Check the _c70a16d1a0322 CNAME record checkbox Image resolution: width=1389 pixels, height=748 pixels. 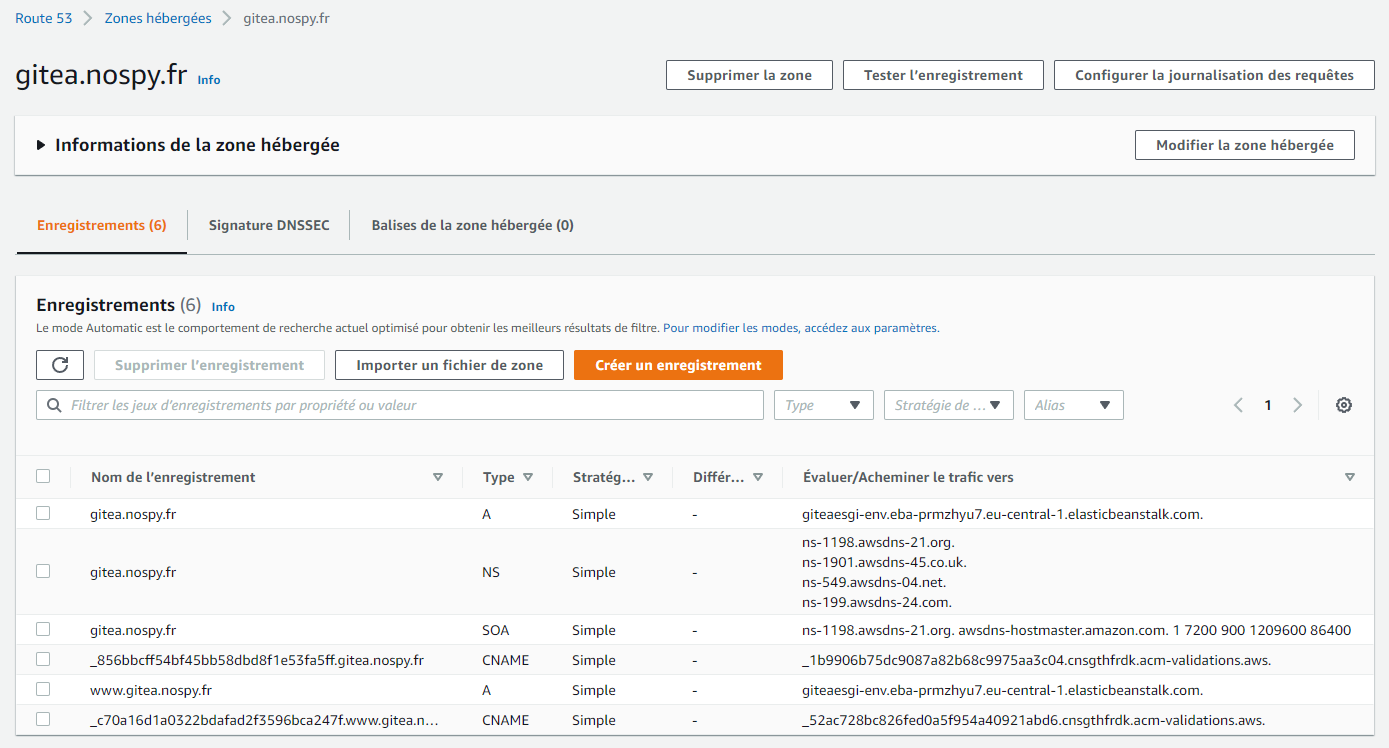(43, 719)
